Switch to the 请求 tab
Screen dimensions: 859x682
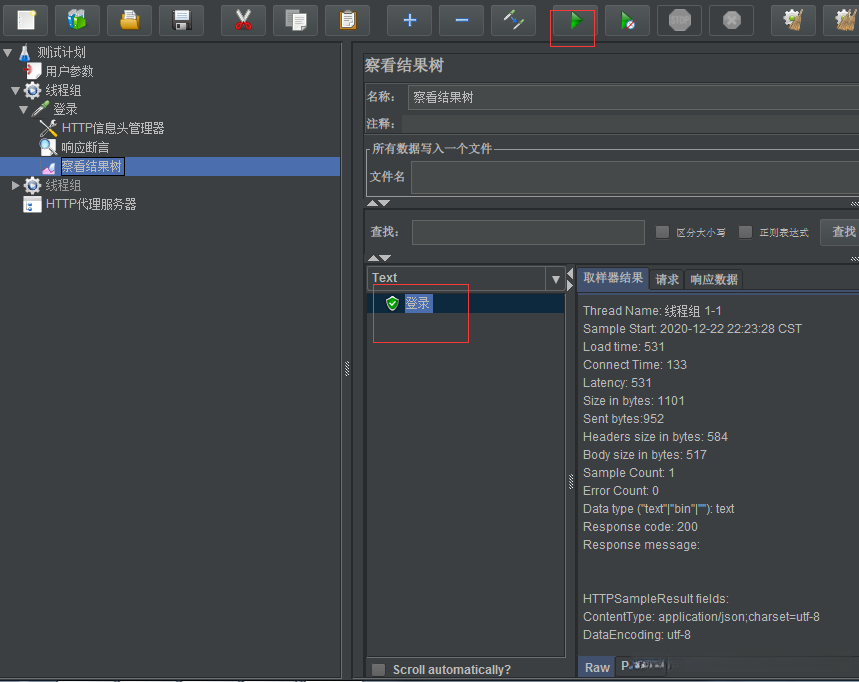coord(667,280)
